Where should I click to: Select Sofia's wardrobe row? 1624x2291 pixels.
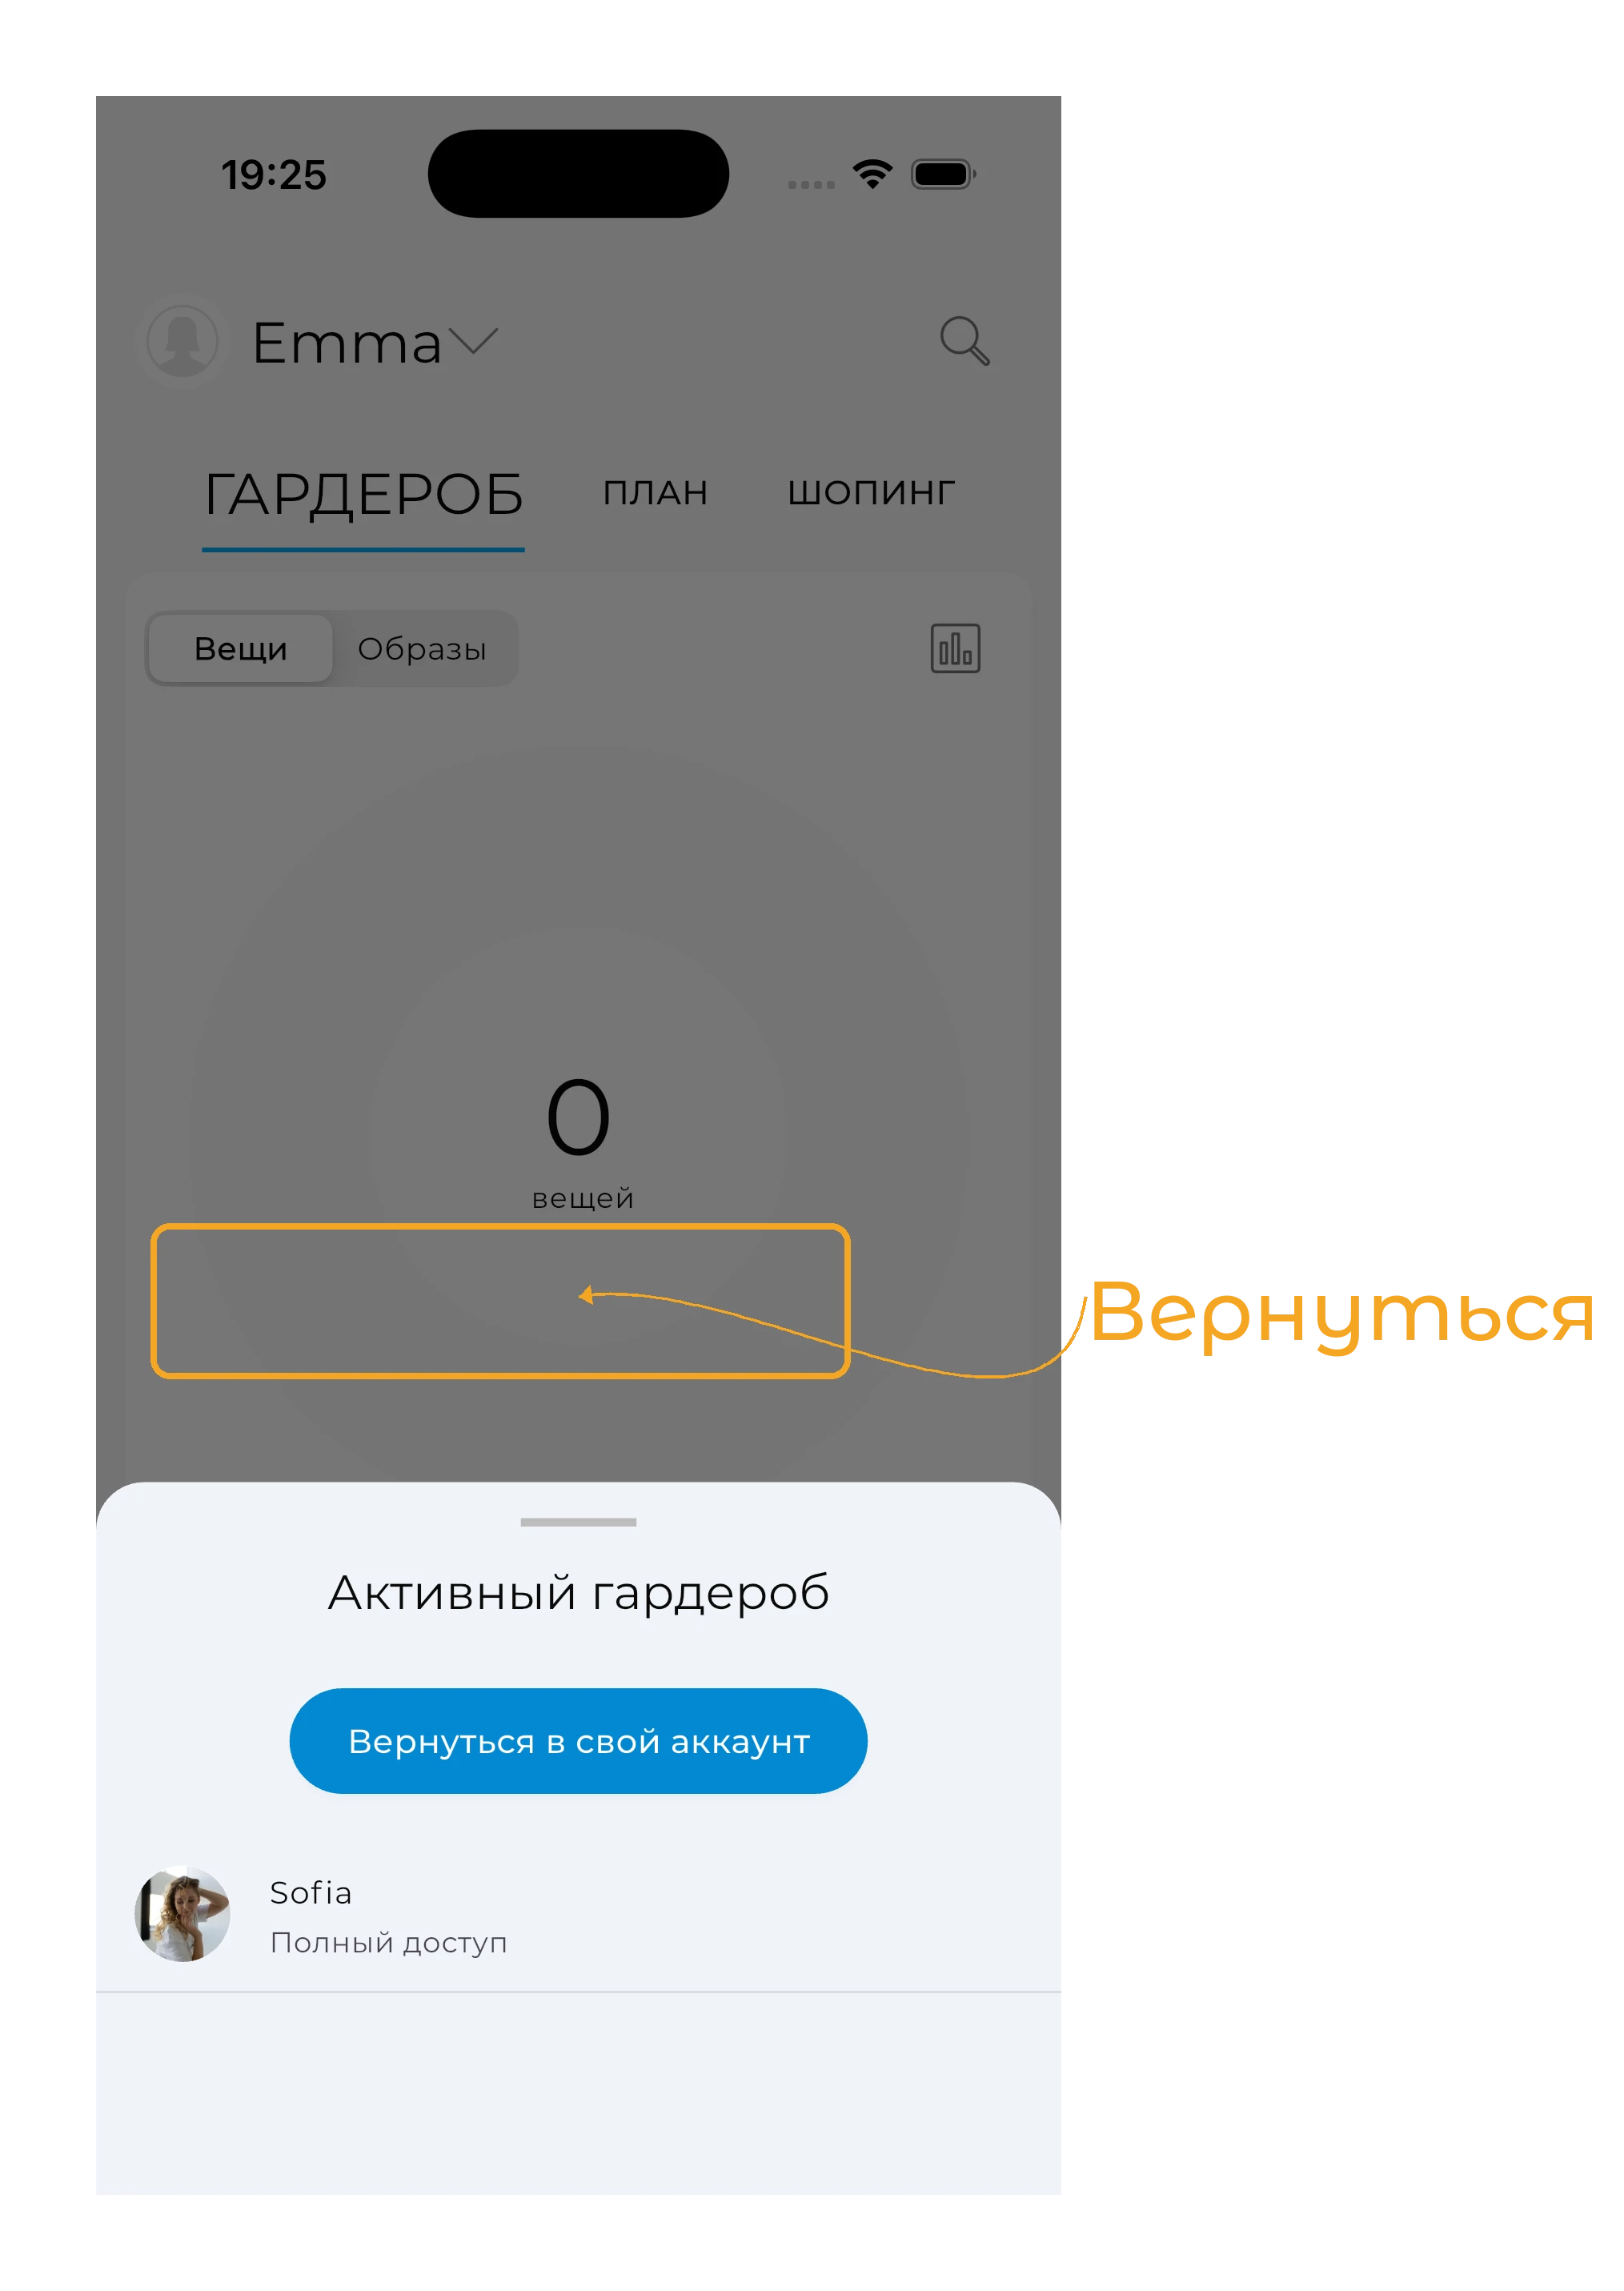tap(578, 1915)
